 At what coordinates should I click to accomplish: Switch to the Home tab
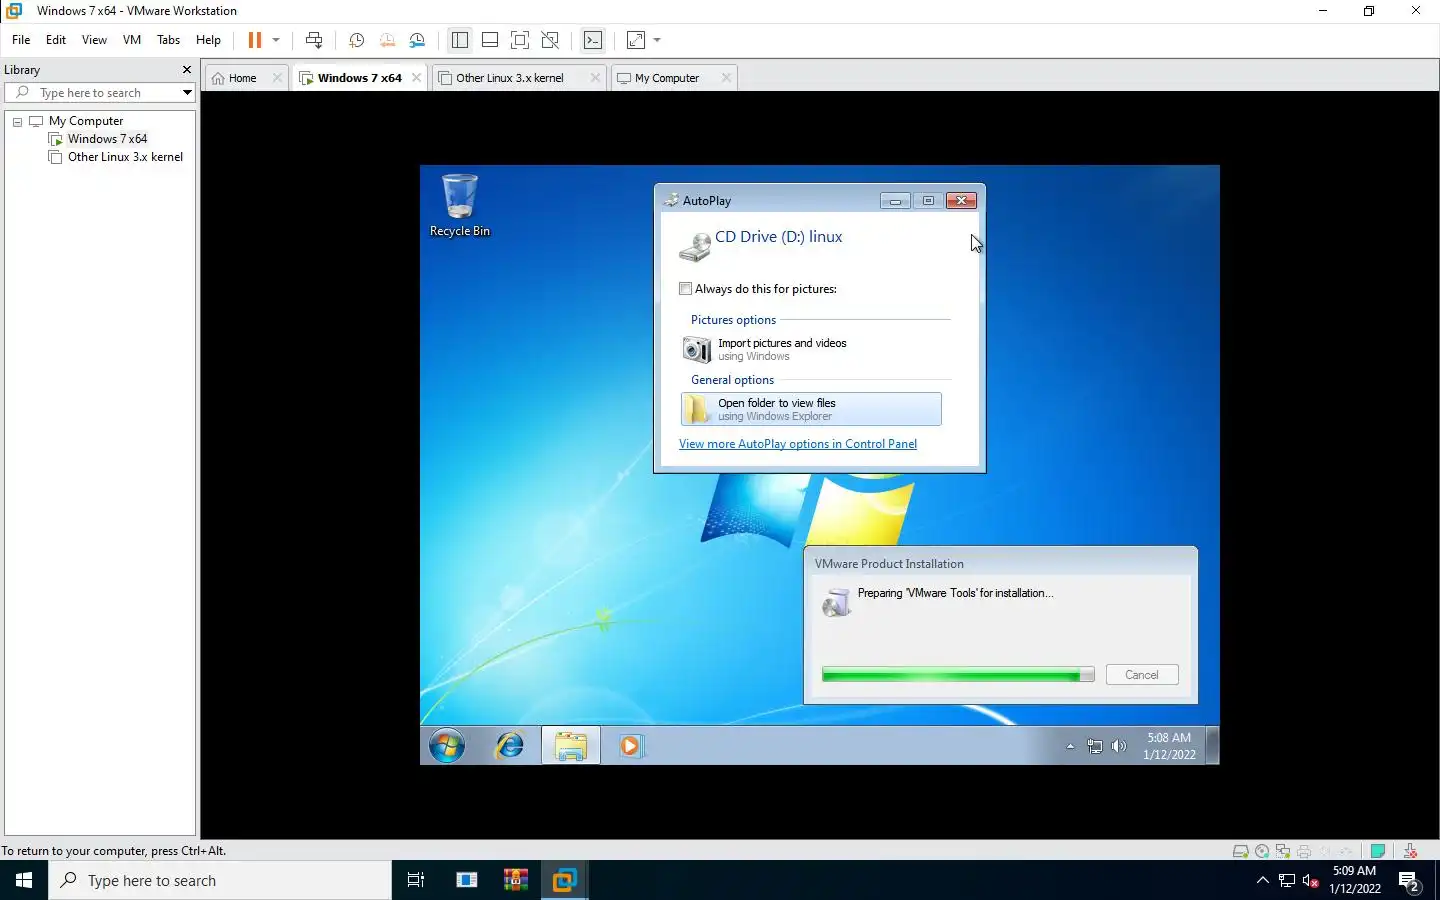(x=242, y=78)
